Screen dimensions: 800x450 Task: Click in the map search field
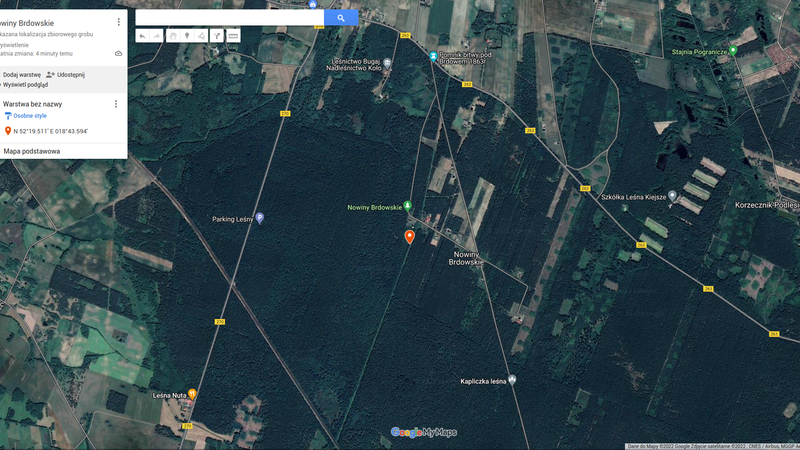click(x=228, y=18)
